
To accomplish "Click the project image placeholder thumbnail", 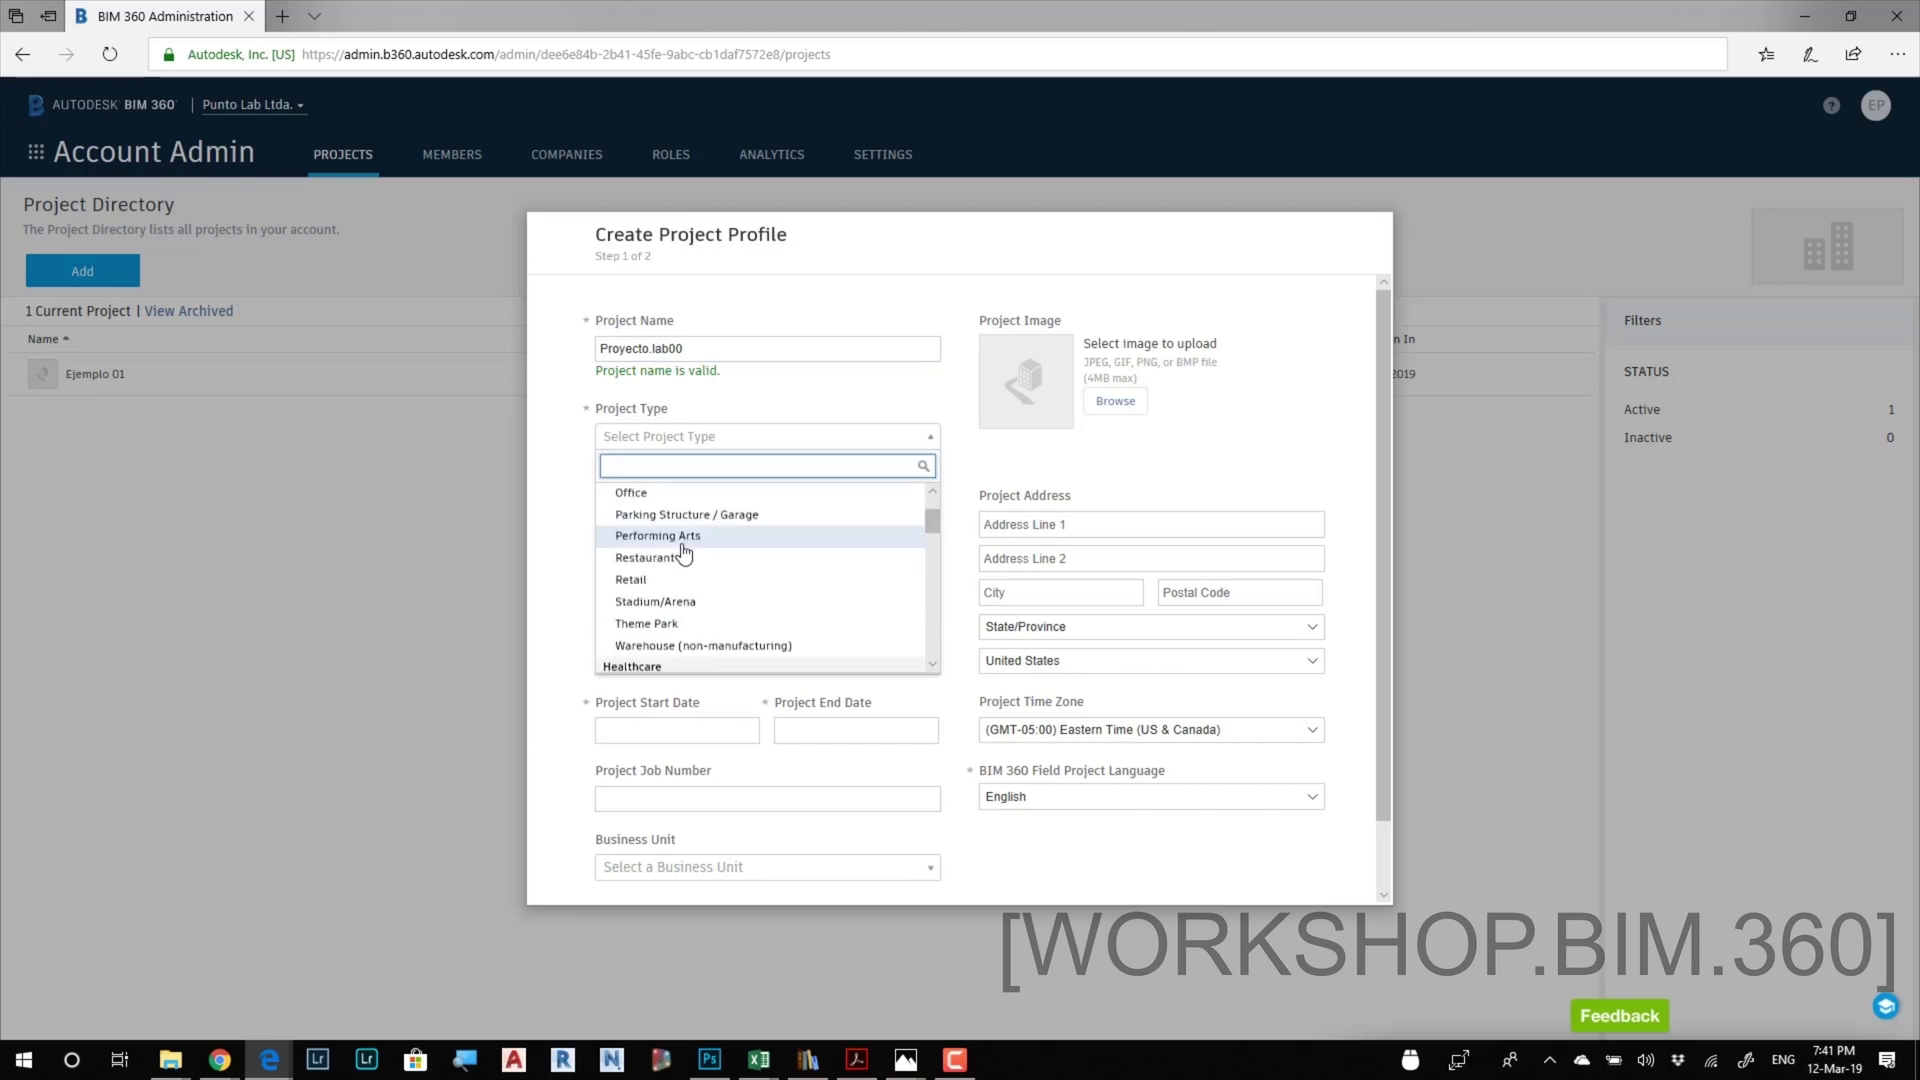I will pos(1026,381).
